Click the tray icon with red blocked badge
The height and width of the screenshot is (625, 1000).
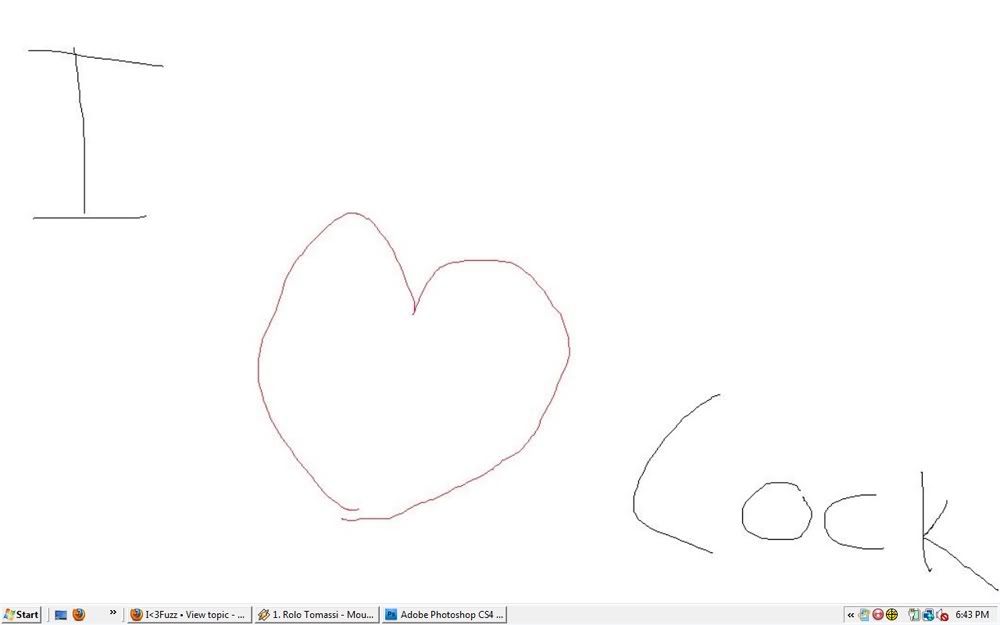coord(941,615)
